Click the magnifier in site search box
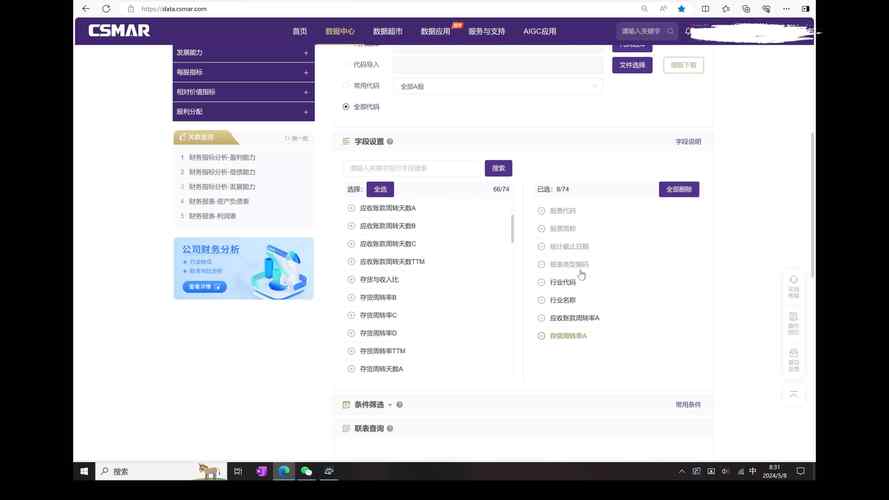The width and height of the screenshot is (889, 500). [x=670, y=31]
